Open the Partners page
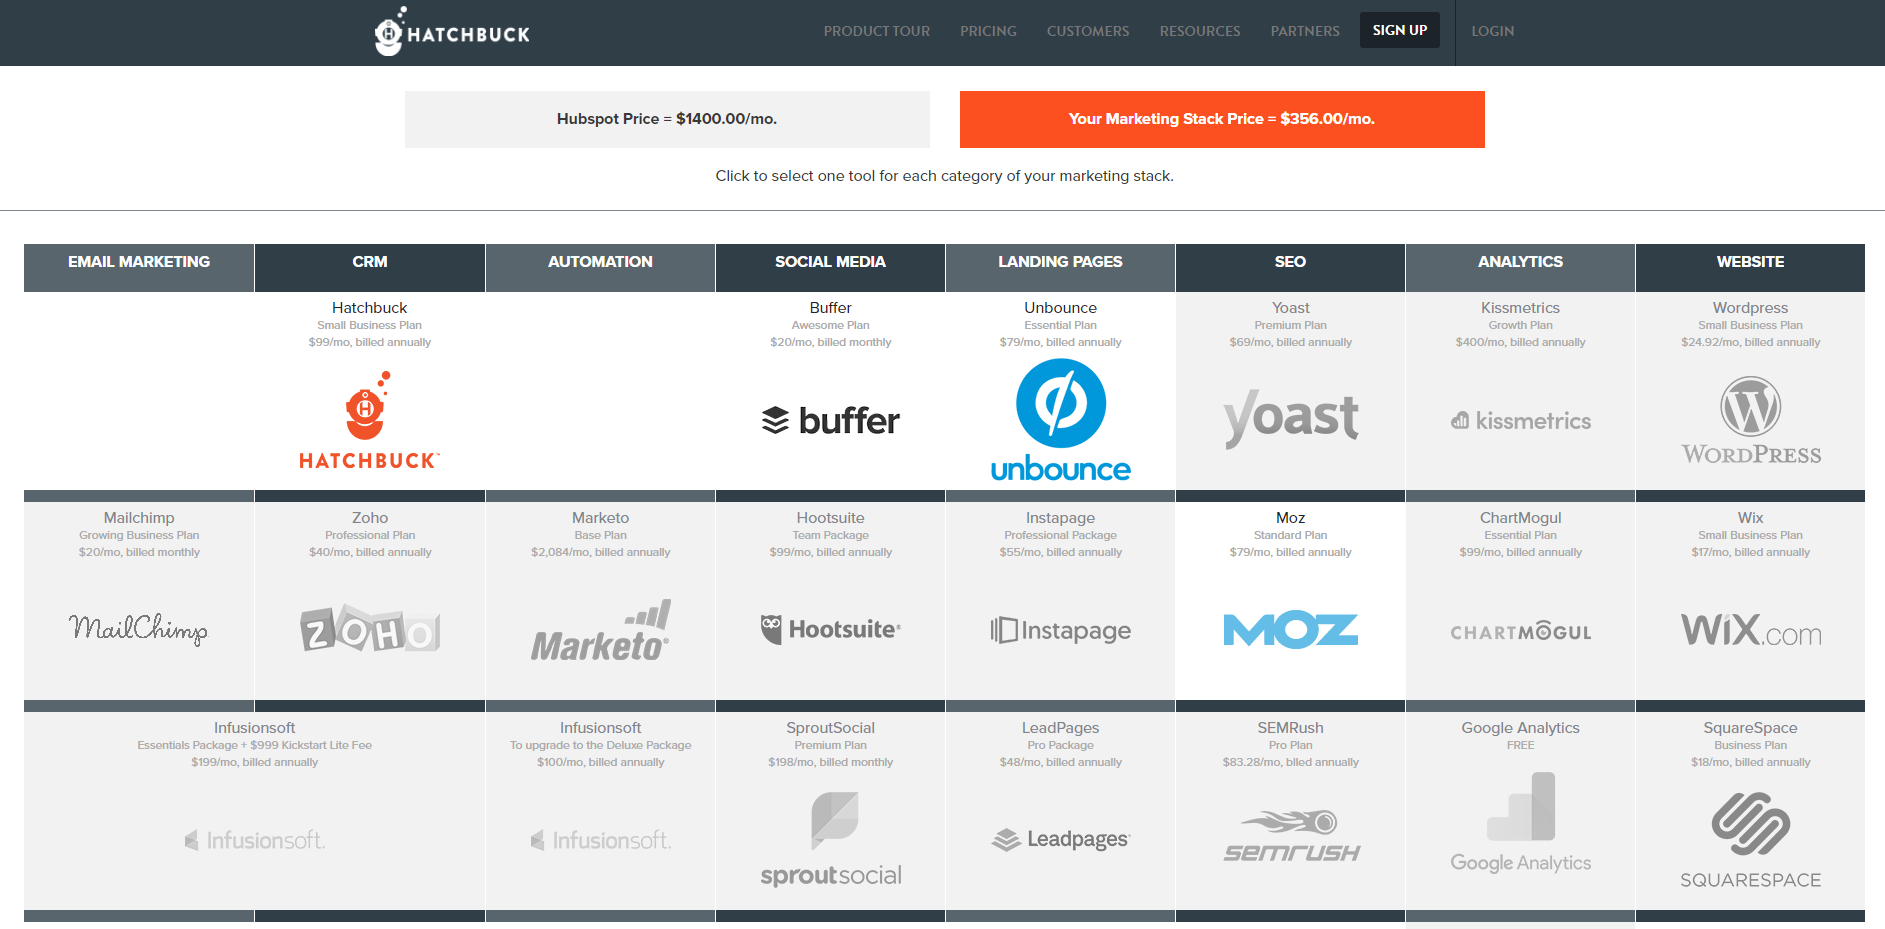 point(1305,31)
